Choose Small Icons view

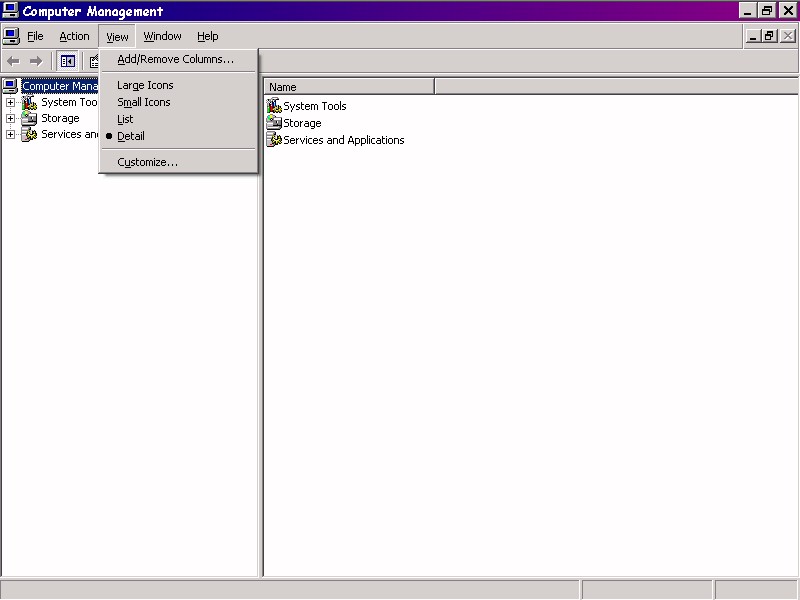[178, 102]
